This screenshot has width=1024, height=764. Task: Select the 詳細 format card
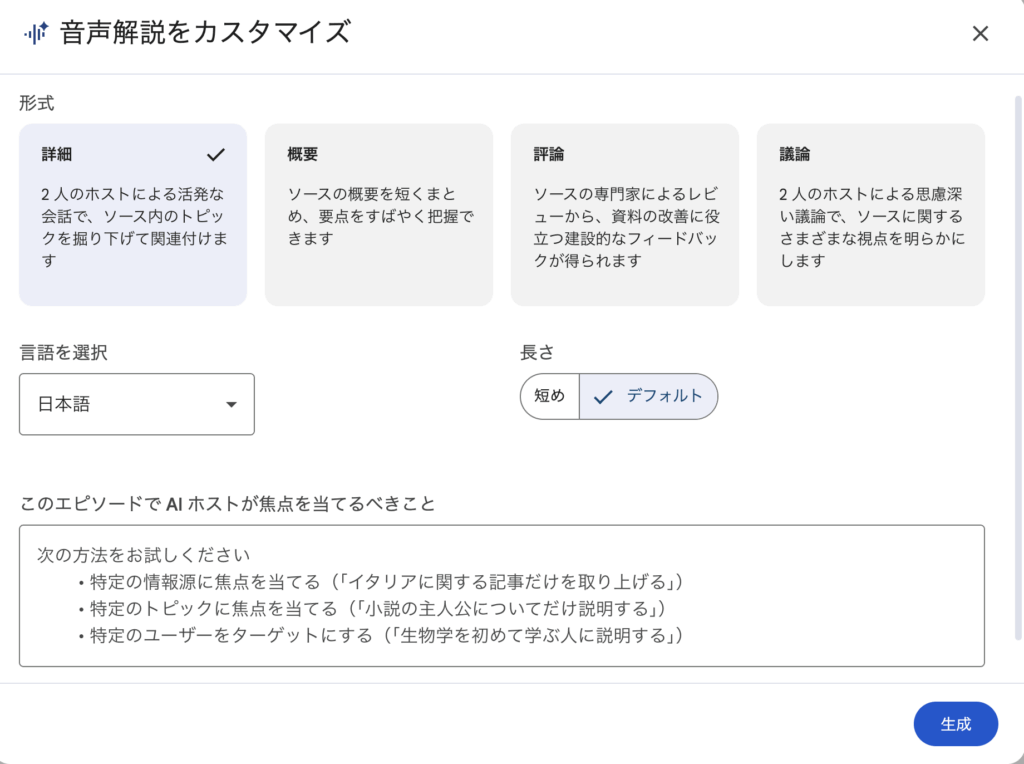click(132, 214)
